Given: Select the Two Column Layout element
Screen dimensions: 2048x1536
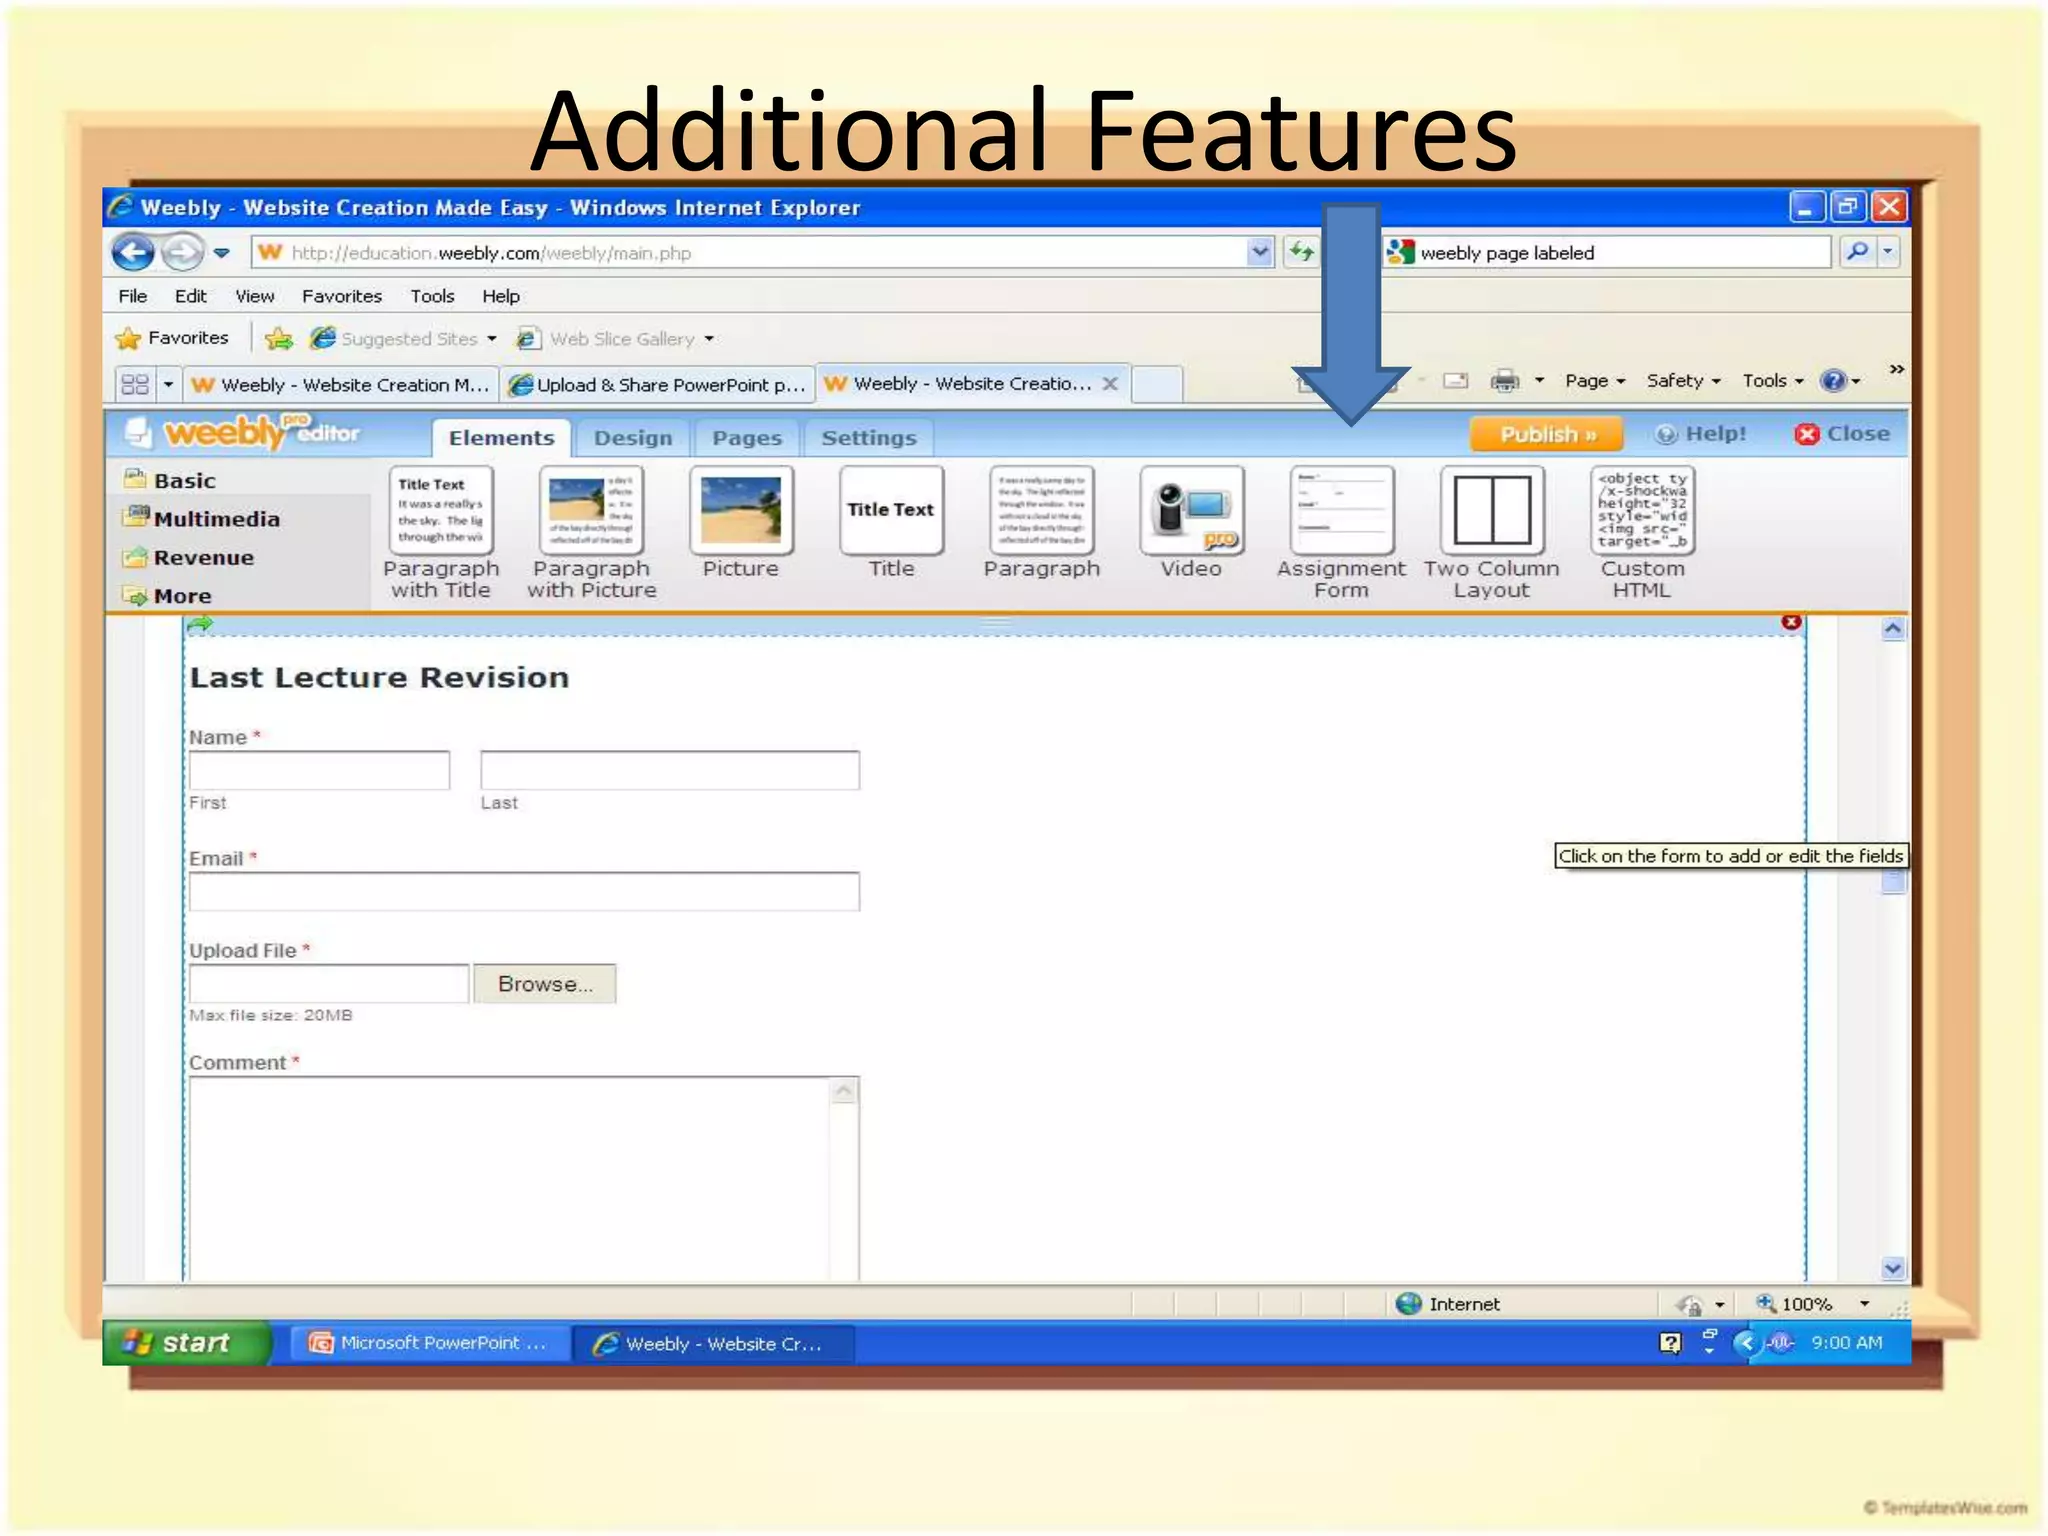Looking at the screenshot, I should point(1491,533).
